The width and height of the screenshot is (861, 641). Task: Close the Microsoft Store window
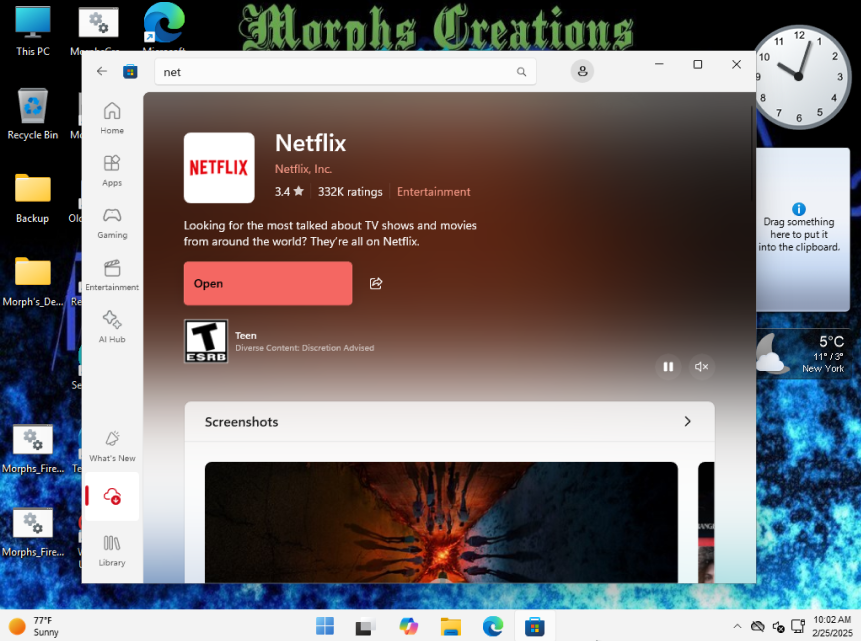pos(736,64)
